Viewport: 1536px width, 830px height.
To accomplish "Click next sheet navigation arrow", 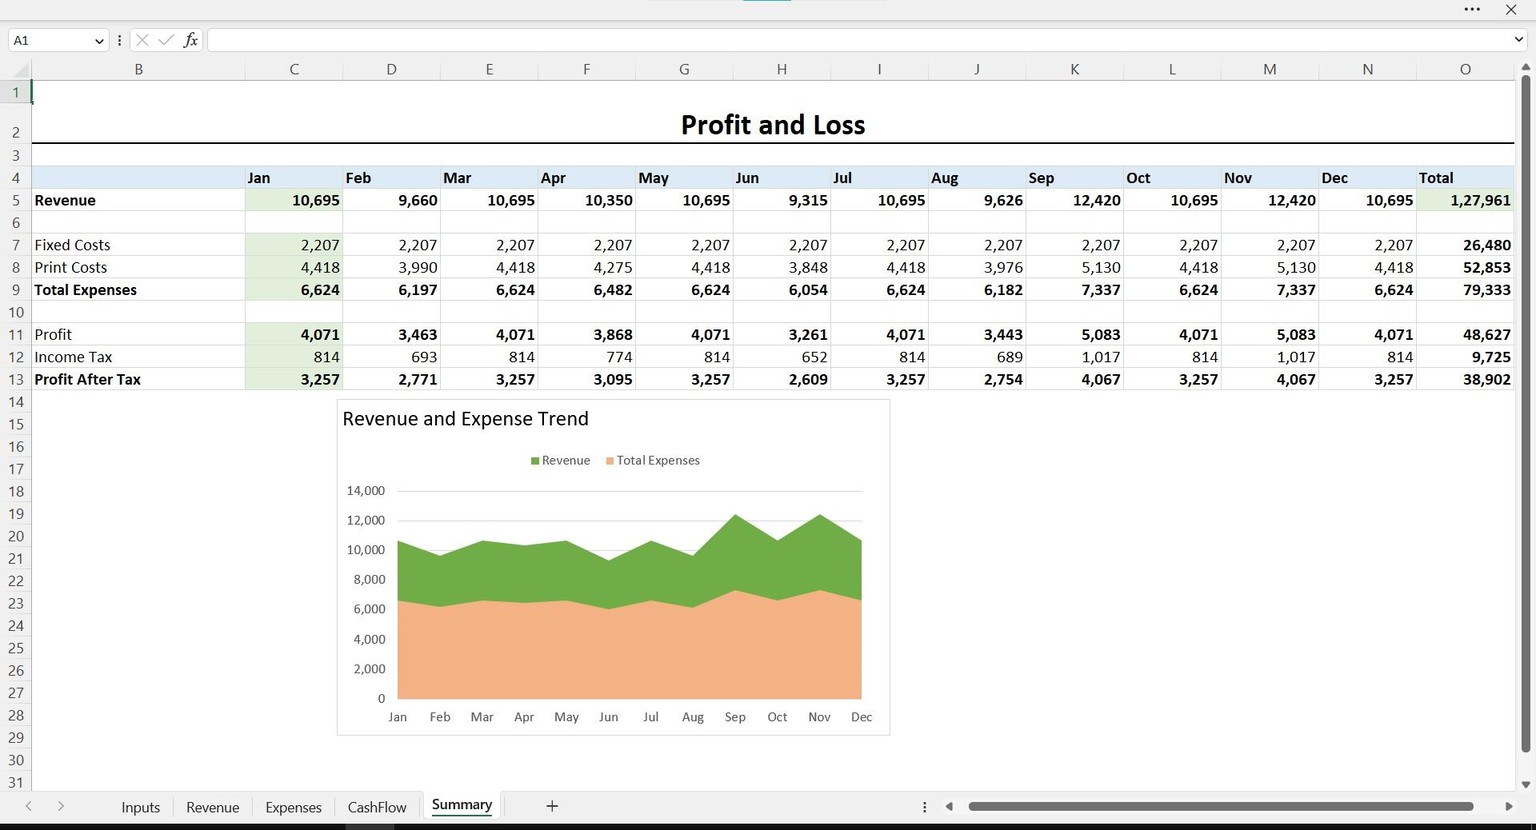I will click(x=61, y=806).
